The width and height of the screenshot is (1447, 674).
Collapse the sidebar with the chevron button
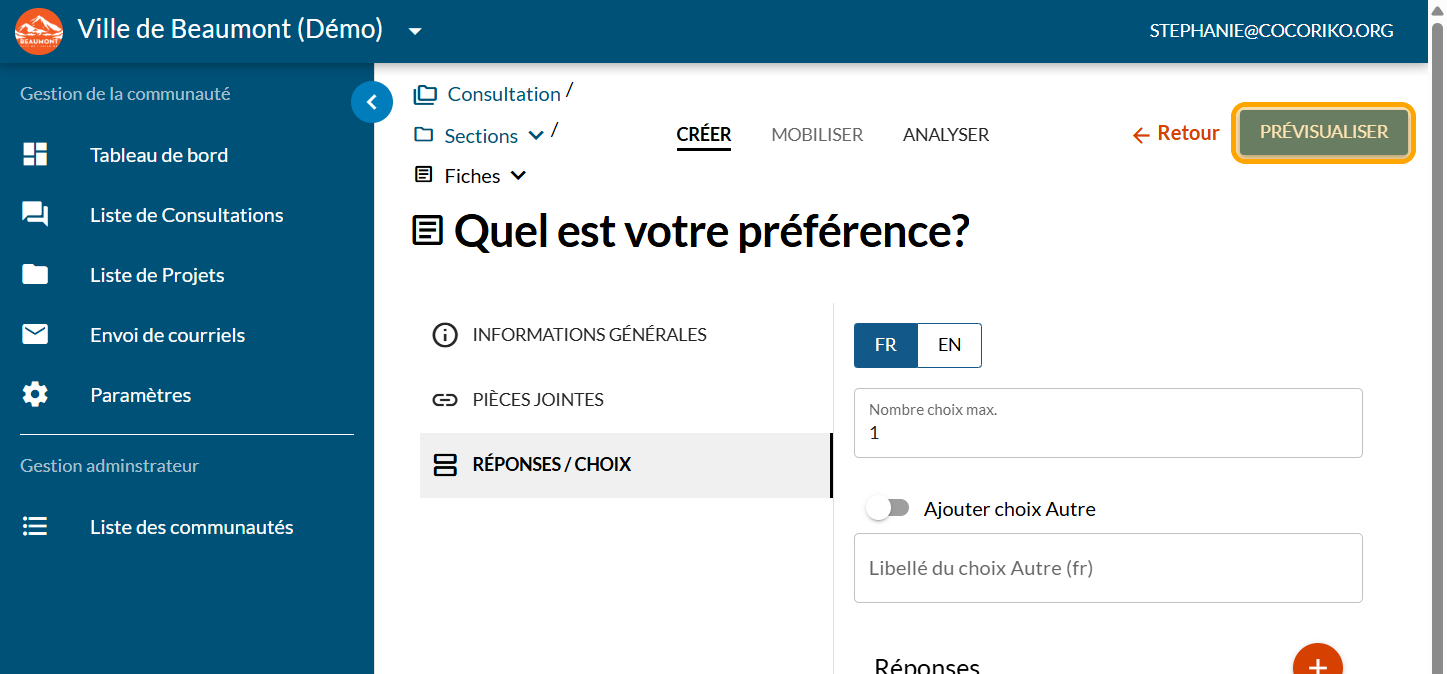(x=372, y=101)
